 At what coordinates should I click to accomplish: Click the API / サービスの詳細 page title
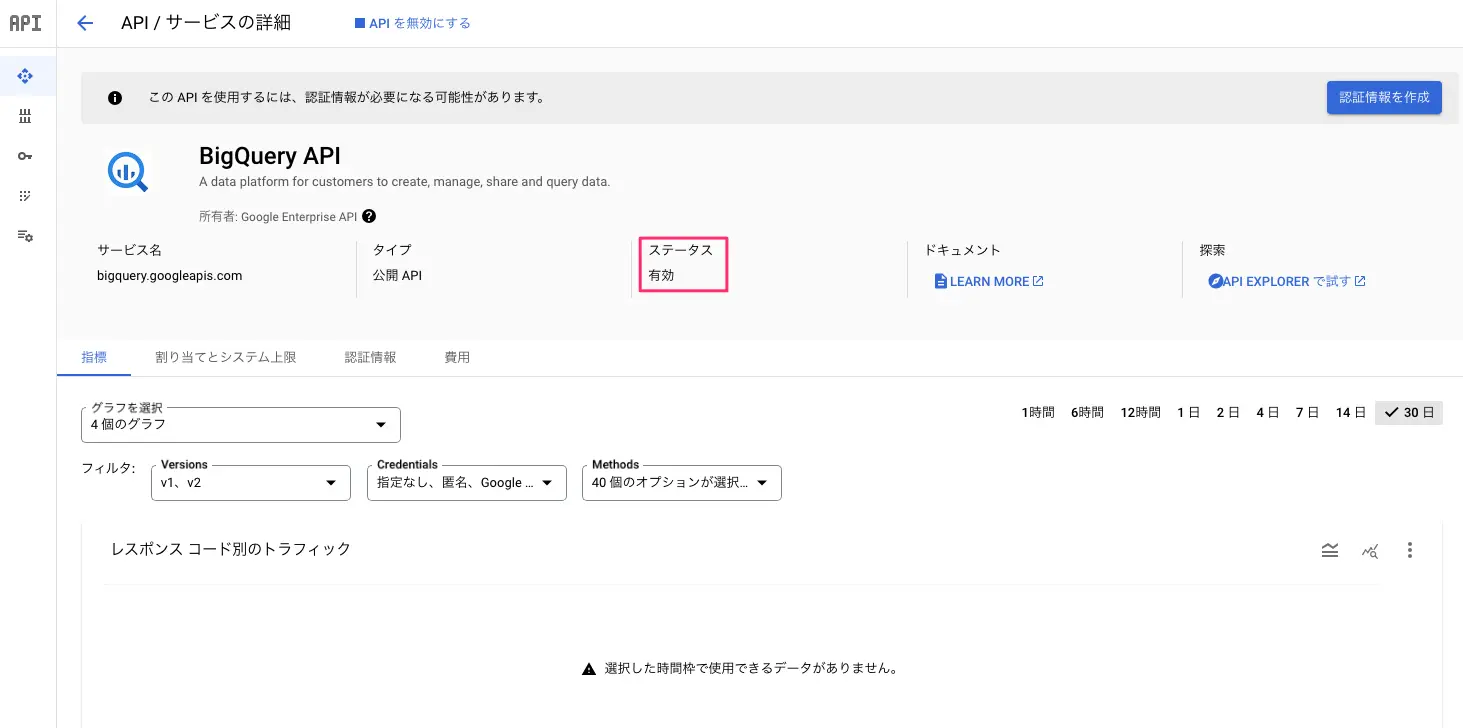click(x=206, y=22)
